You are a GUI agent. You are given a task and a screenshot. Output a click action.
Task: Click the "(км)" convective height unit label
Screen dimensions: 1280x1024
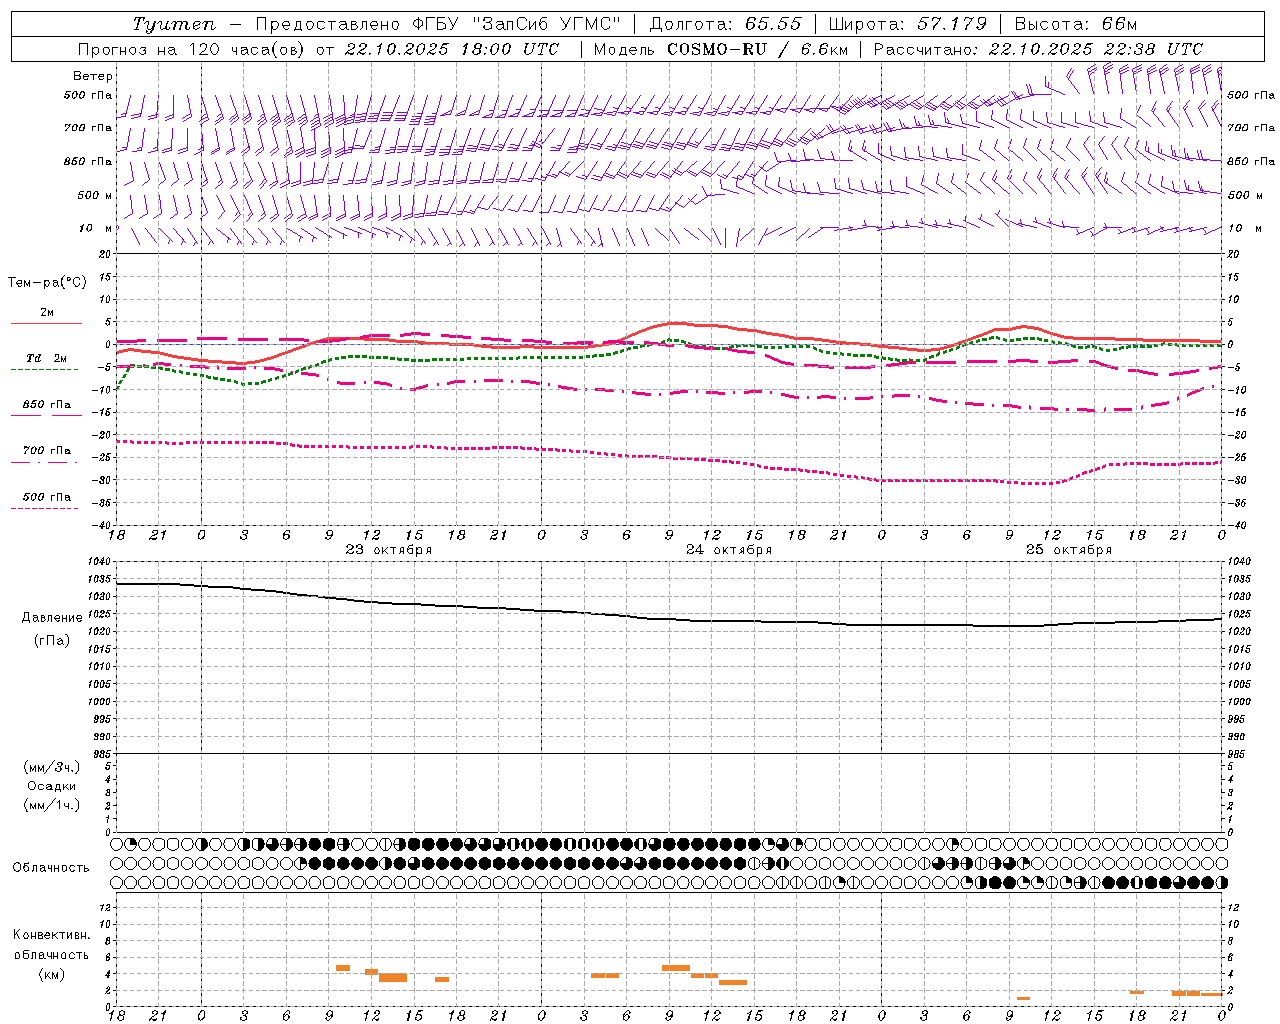tap(52, 974)
